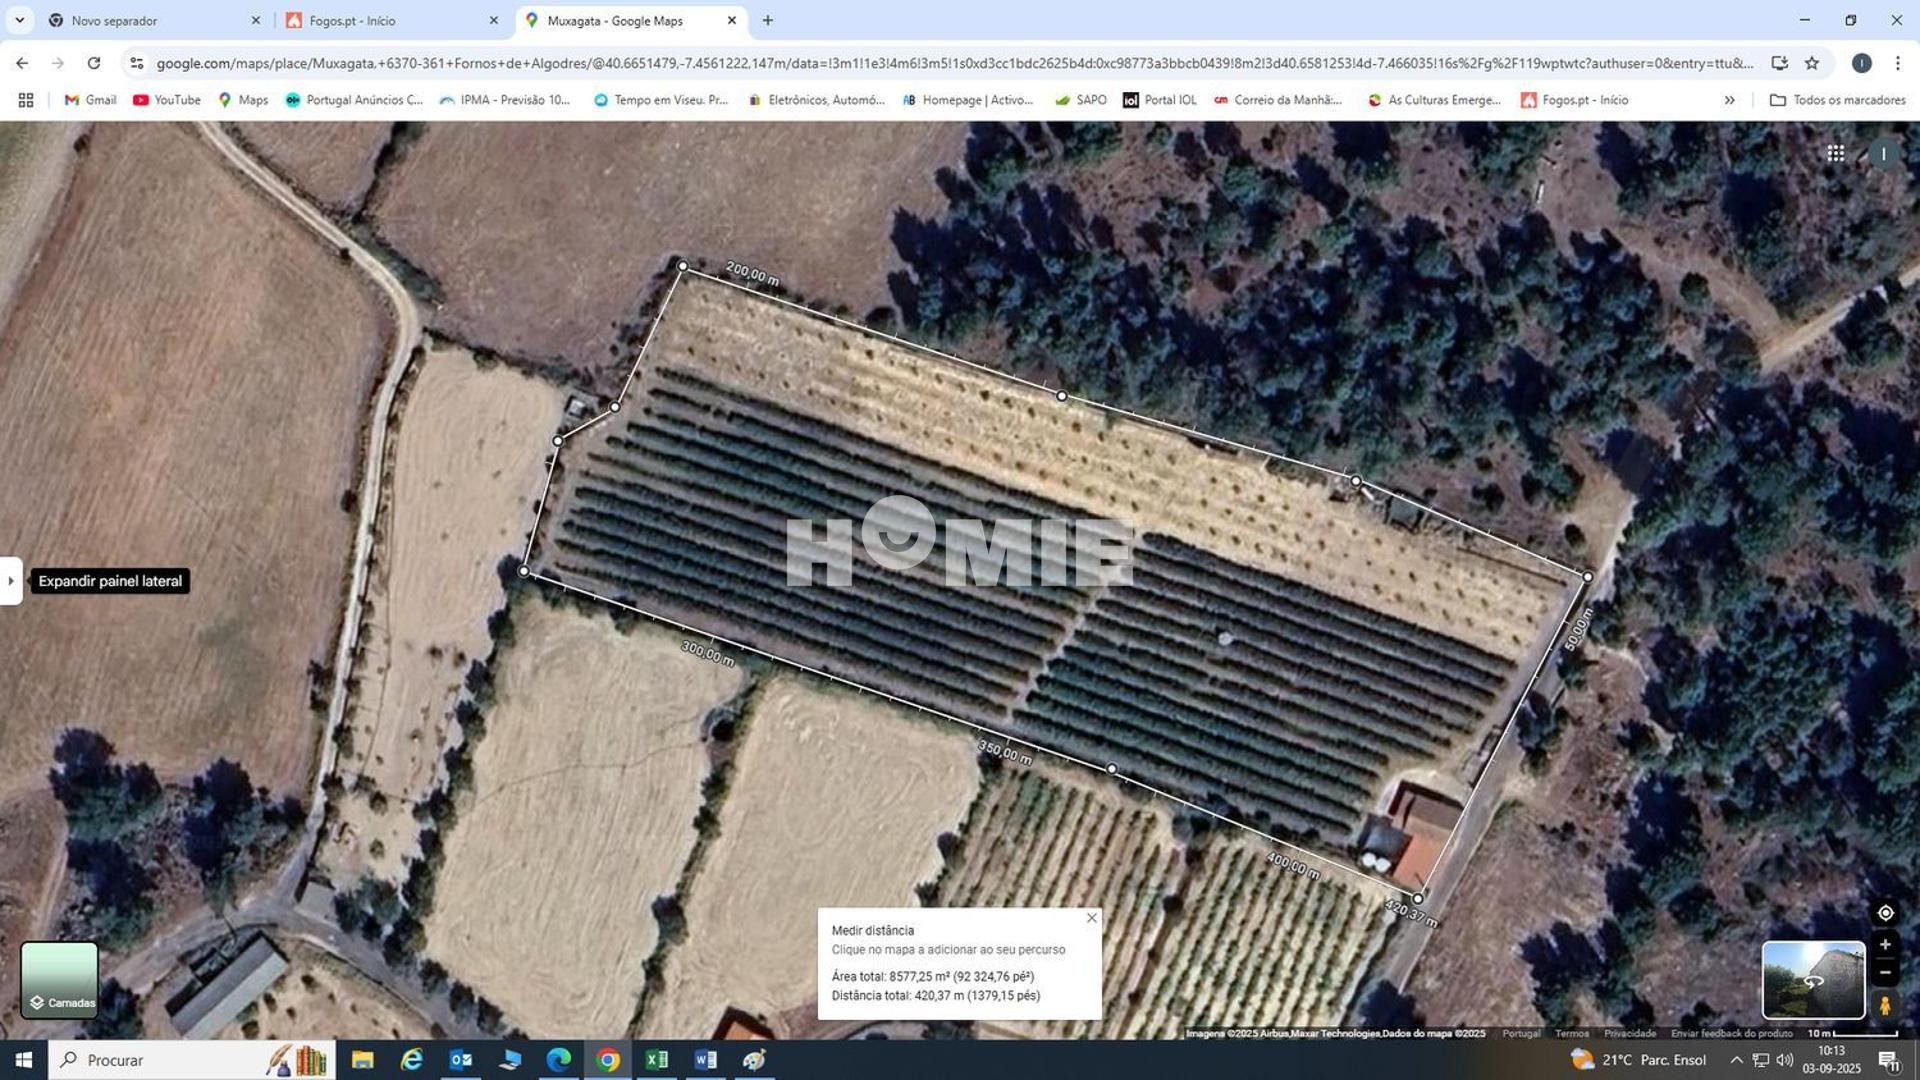Open Todos os marcadores folder
The width and height of the screenshot is (1920, 1080).
point(1838,100)
